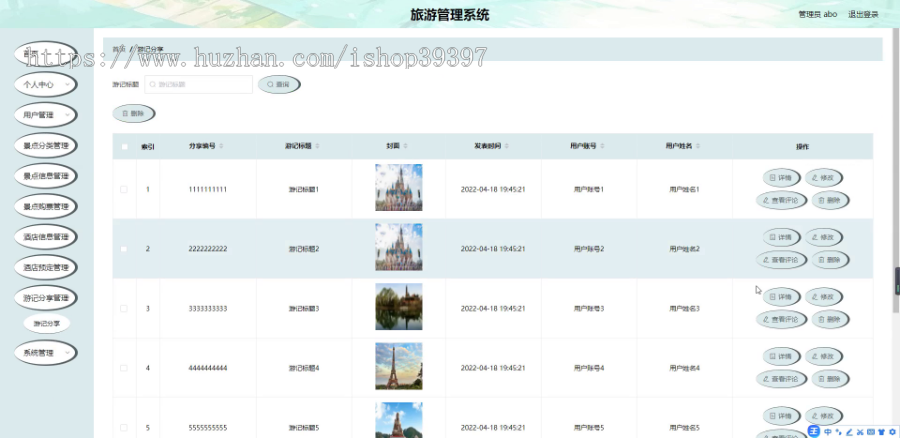The width and height of the screenshot is (900, 438).
Task: Click 查看评论 for row 游记标题2
Action: click(781, 260)
